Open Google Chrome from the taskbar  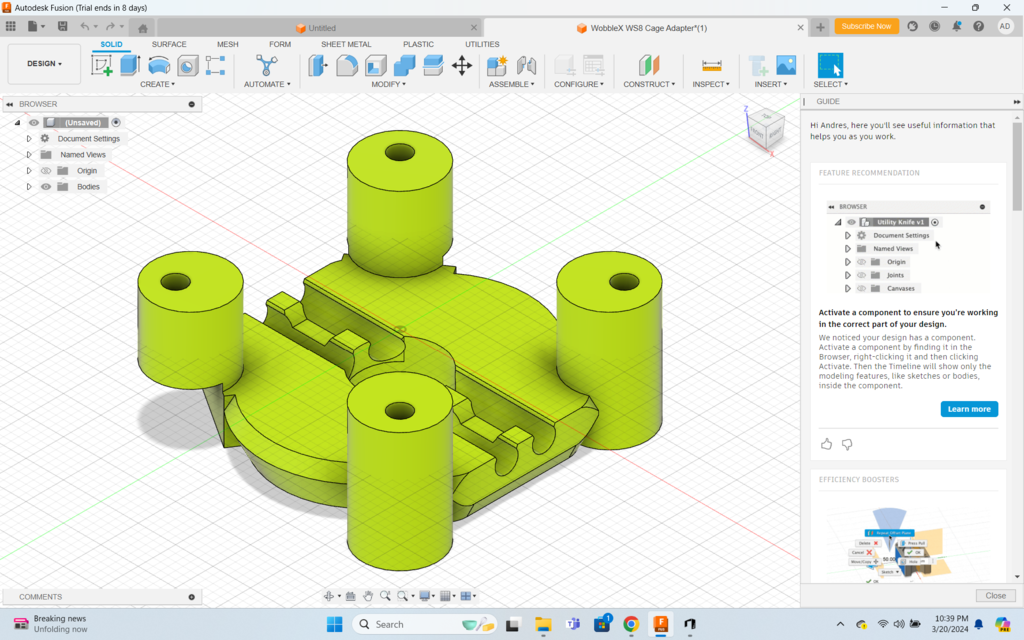coord(631,624)
